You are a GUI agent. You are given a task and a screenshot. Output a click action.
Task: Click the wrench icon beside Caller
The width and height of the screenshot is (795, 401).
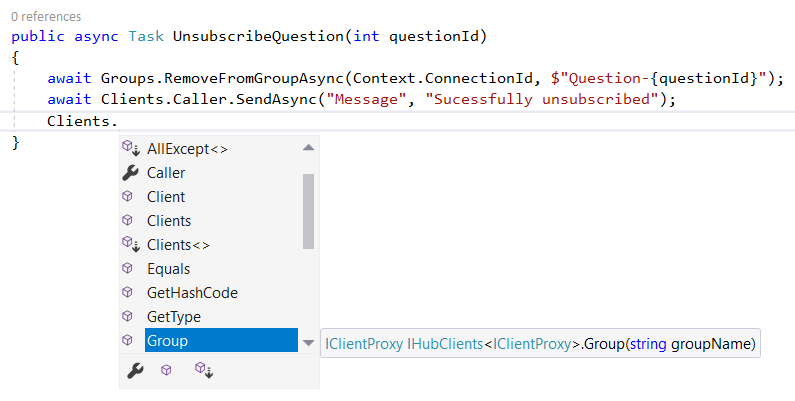click(129, 173)
